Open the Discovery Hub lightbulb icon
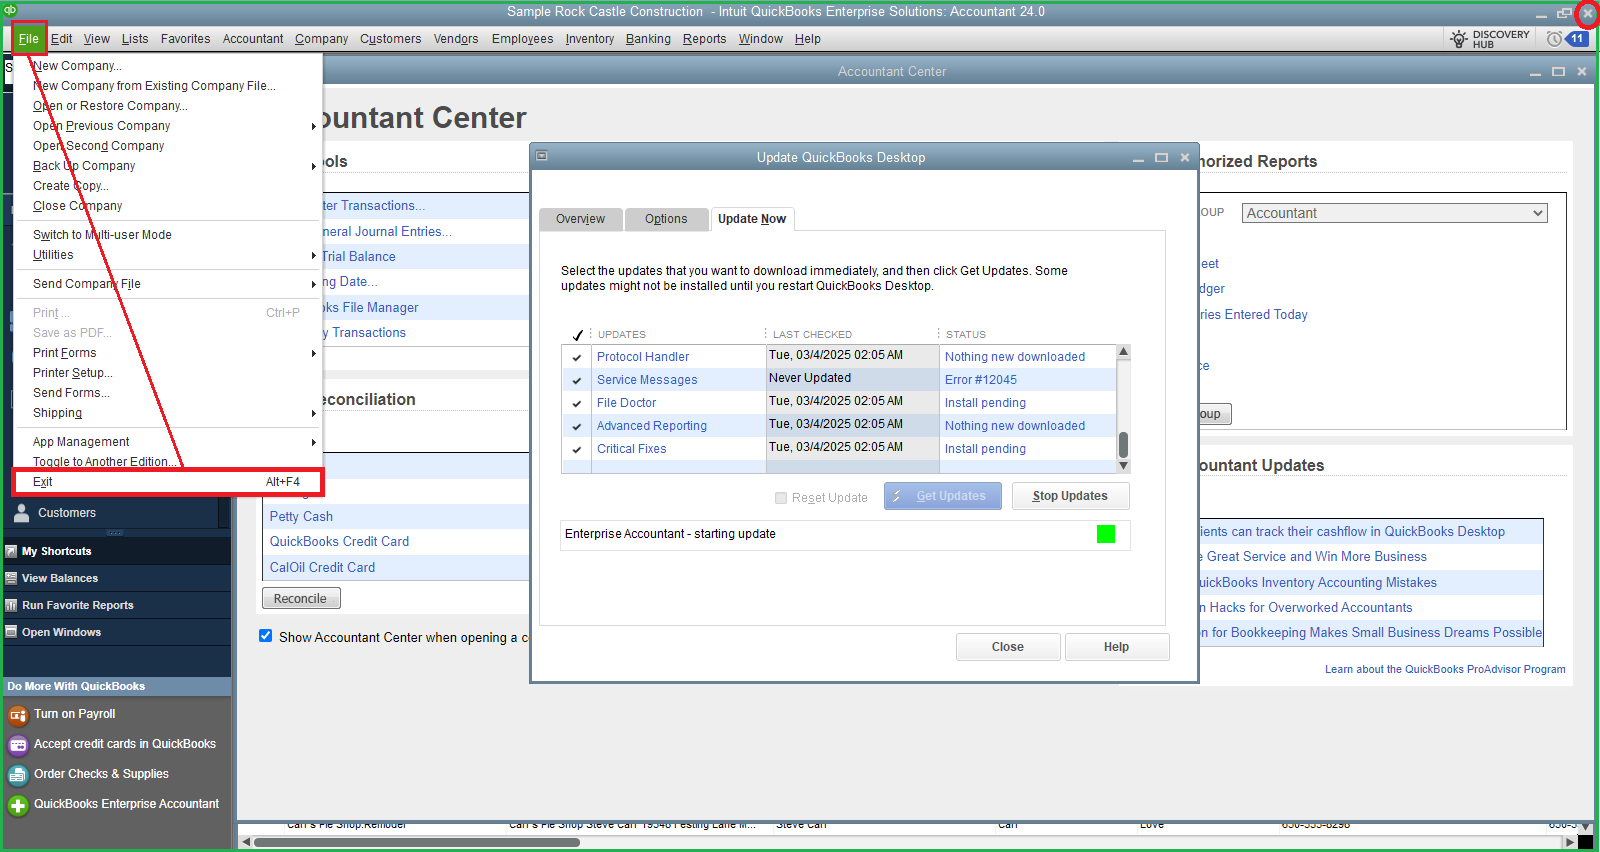The height and width of the screenshot is (852, 1600). pos(1459,39)
